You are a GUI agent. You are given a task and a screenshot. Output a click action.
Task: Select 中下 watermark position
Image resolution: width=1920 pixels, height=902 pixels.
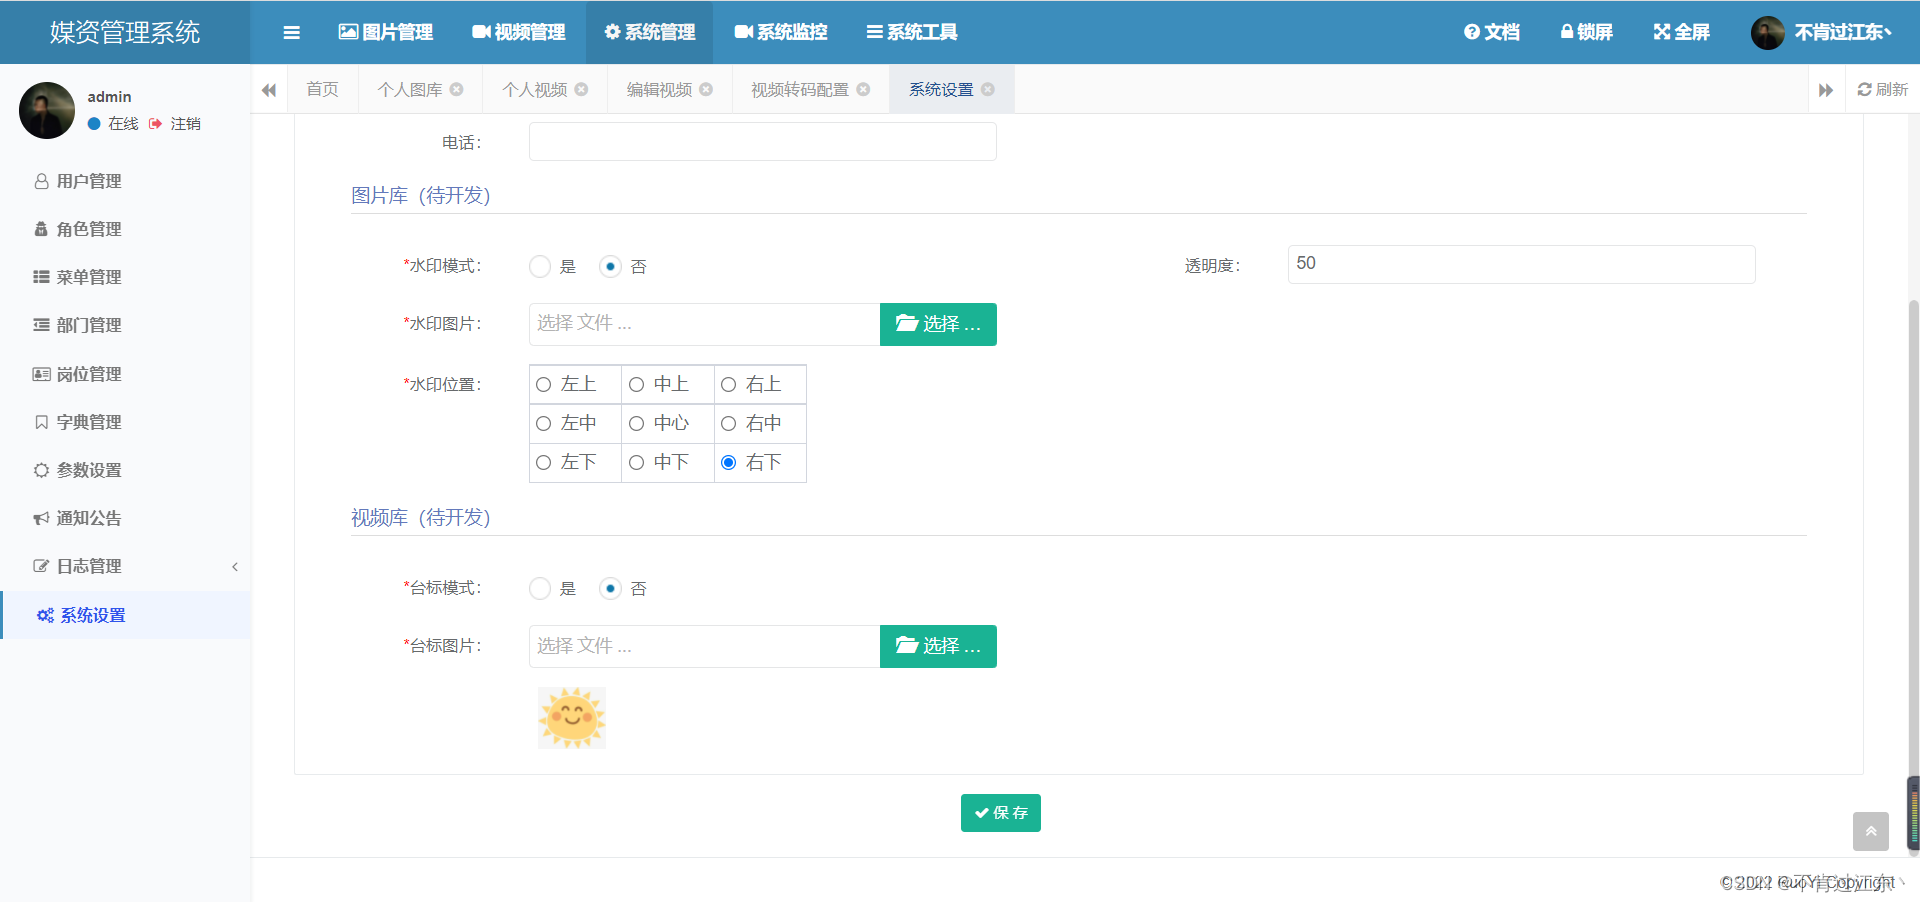(x=636, y=463)
